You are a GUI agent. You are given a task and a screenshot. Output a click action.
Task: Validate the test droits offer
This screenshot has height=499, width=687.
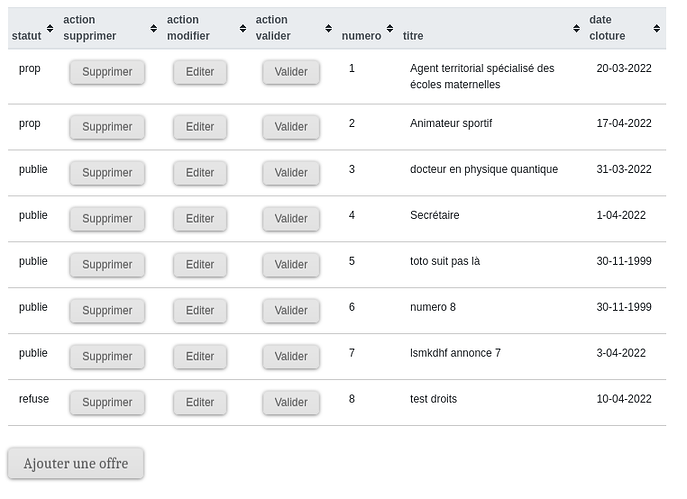[291, 403]
